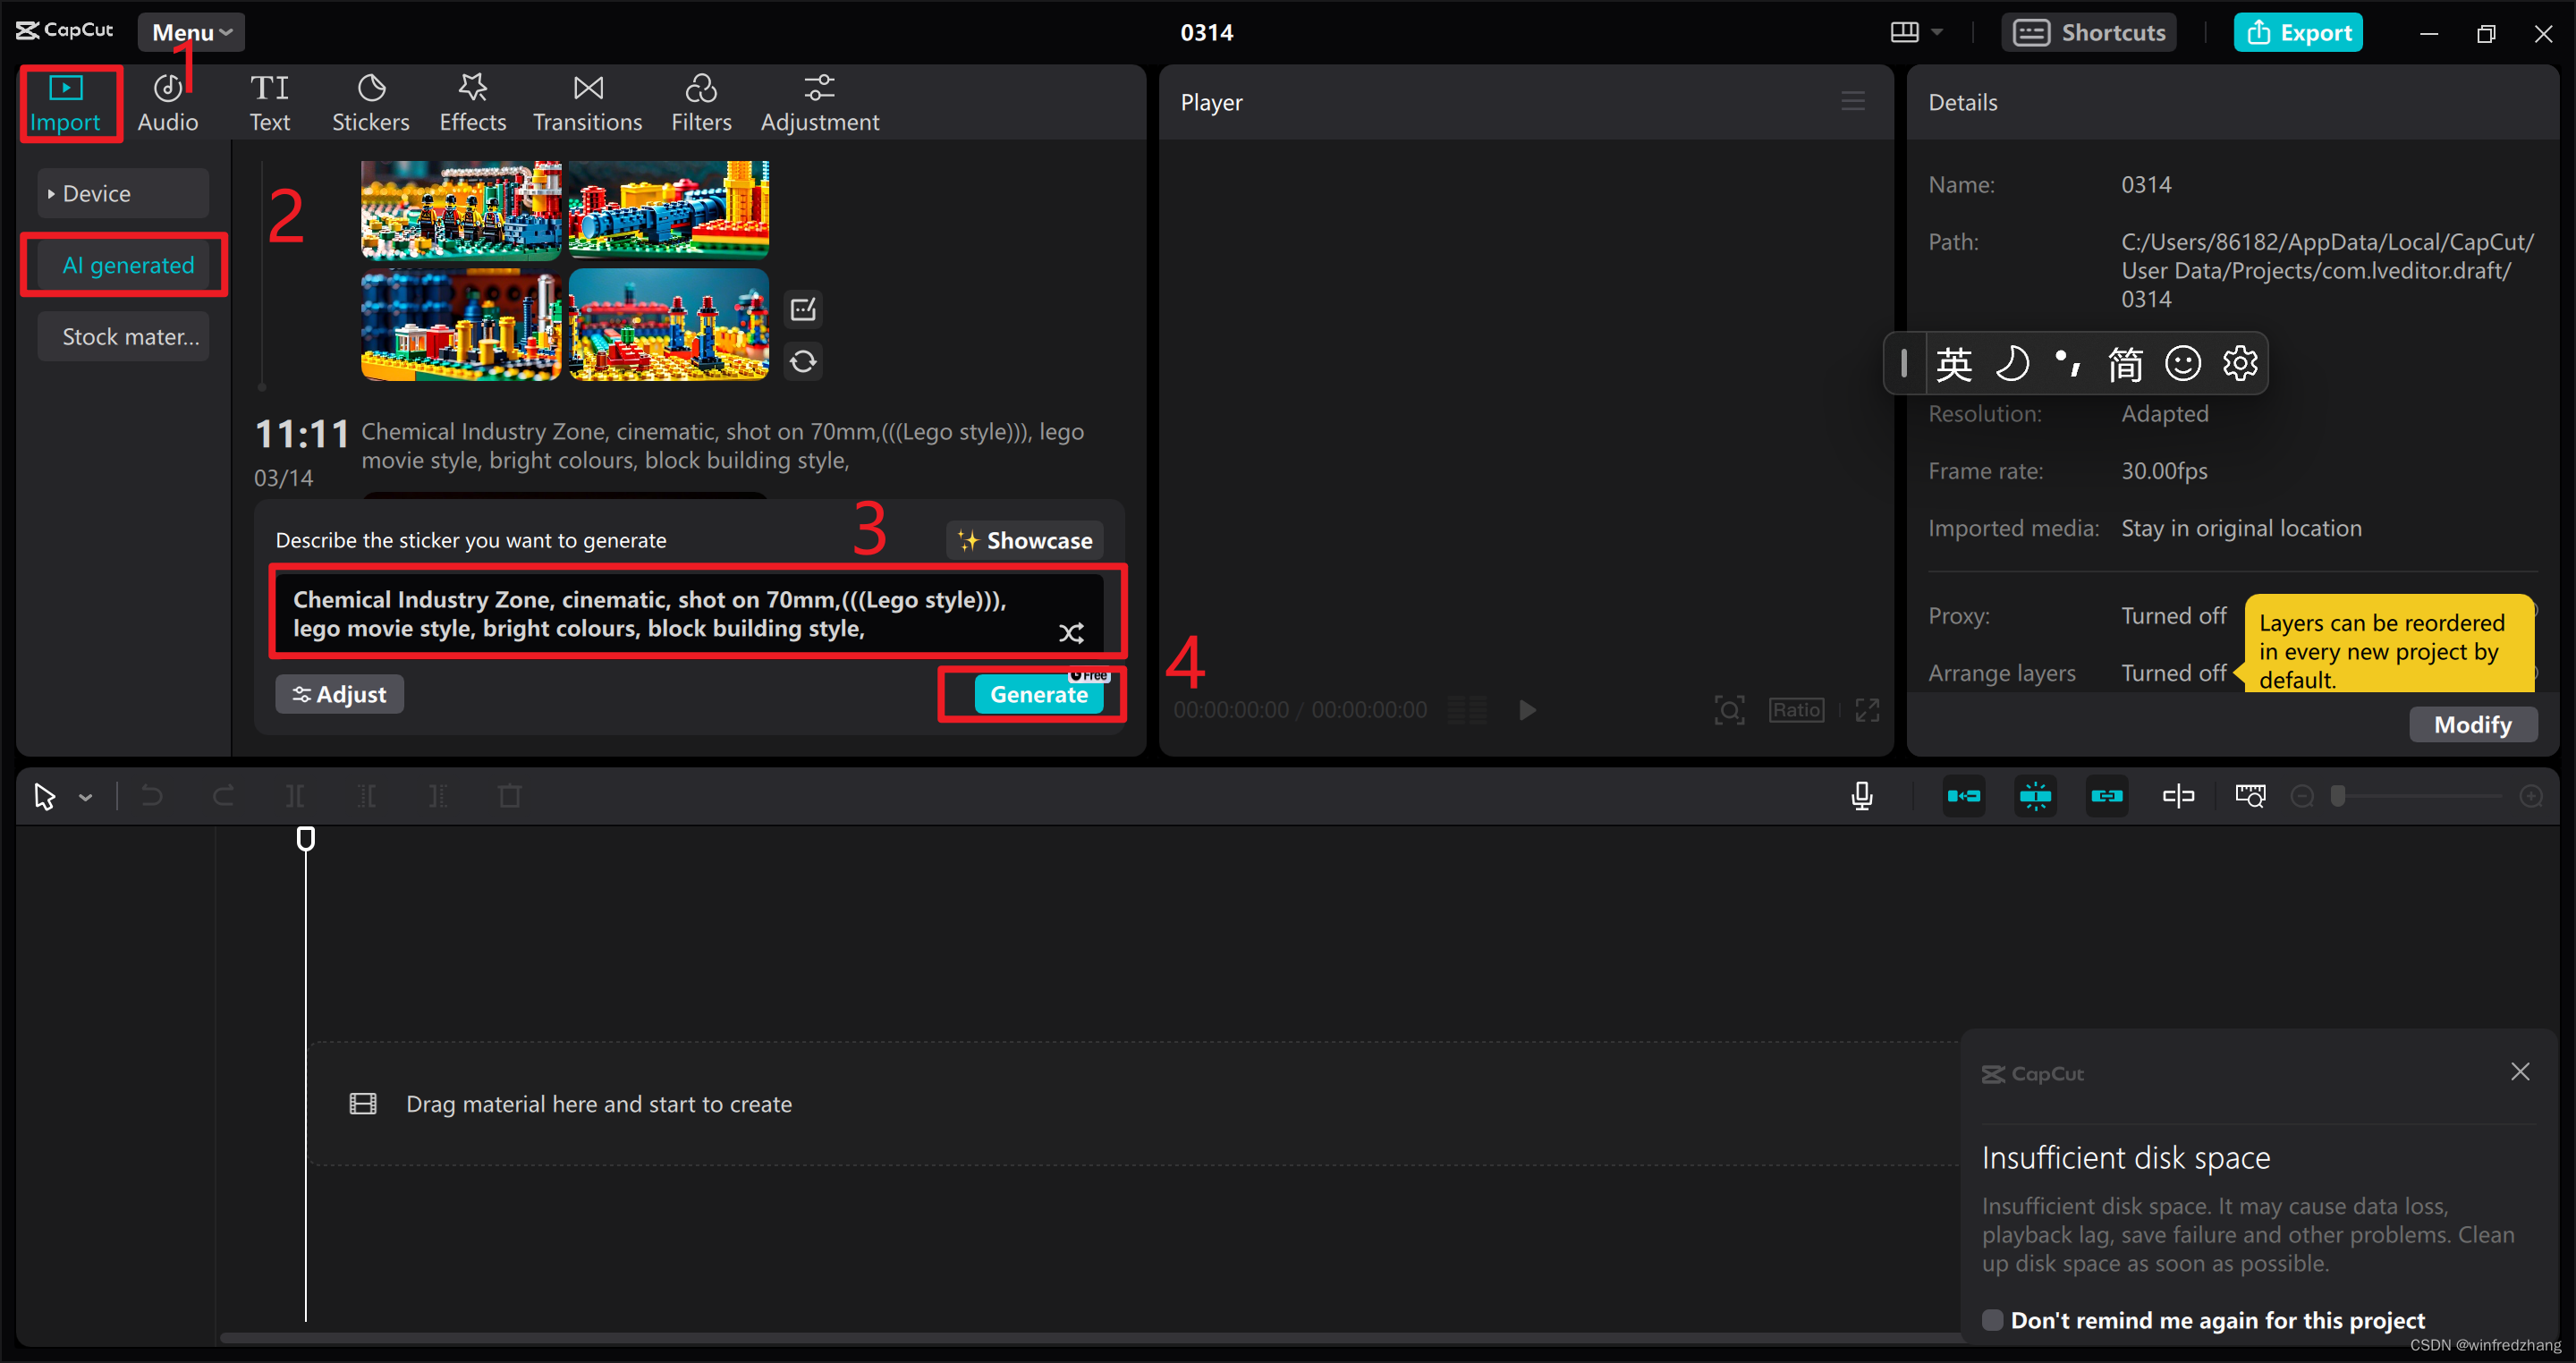Click the microphone record voiceover icon
This screenshot has height=1363, width=2576.
click(x=1861, y=796)
